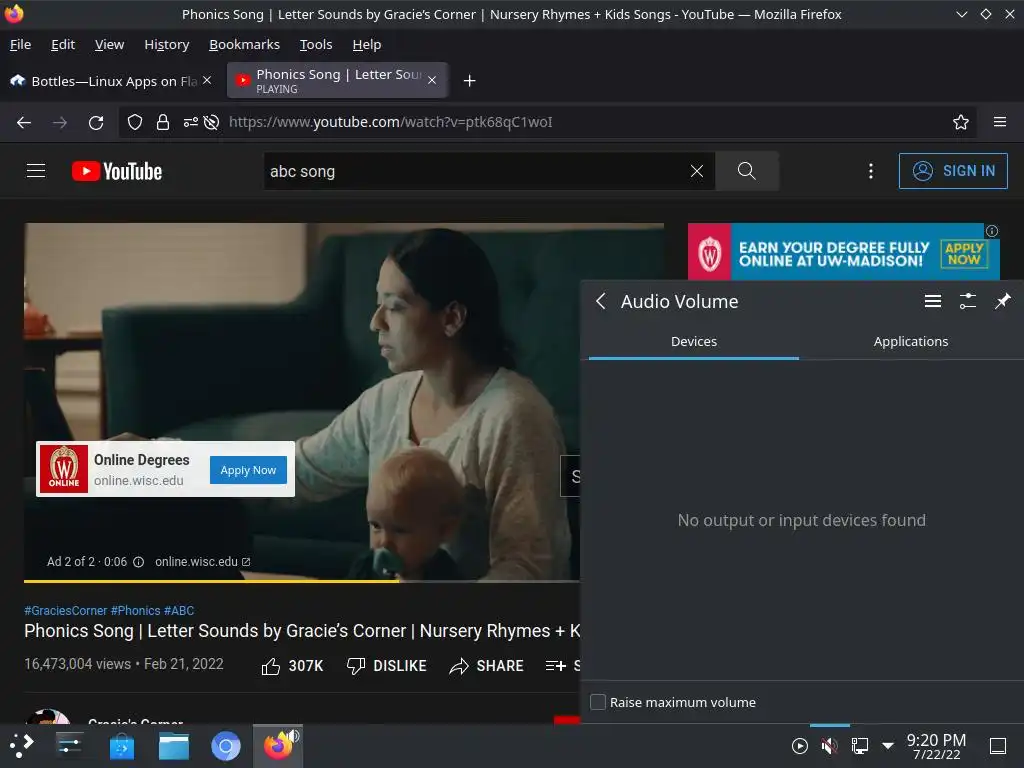Open the Tools menu
This screenshot has height=768, width=1024.
pos(316,44)
